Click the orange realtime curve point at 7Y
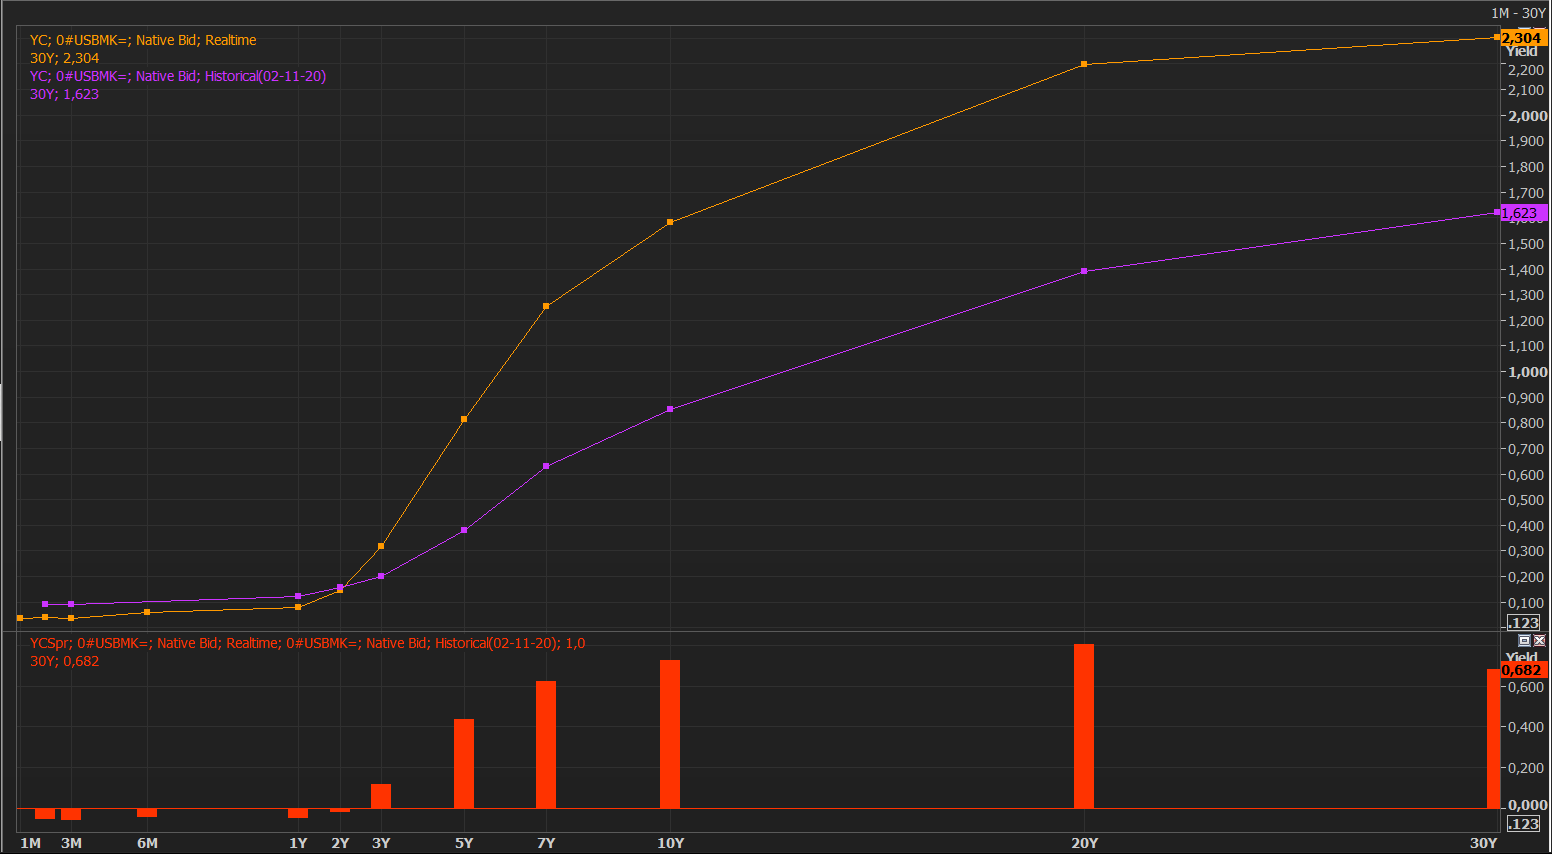 click(x=546, y=306)
